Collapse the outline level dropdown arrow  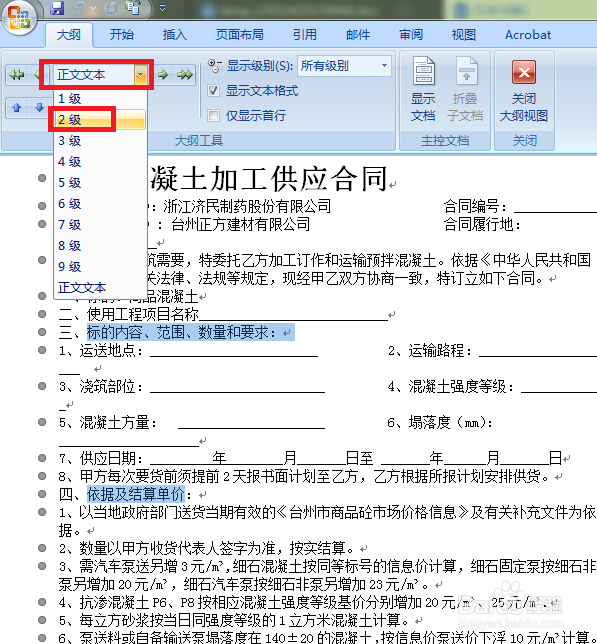point(140,75)
